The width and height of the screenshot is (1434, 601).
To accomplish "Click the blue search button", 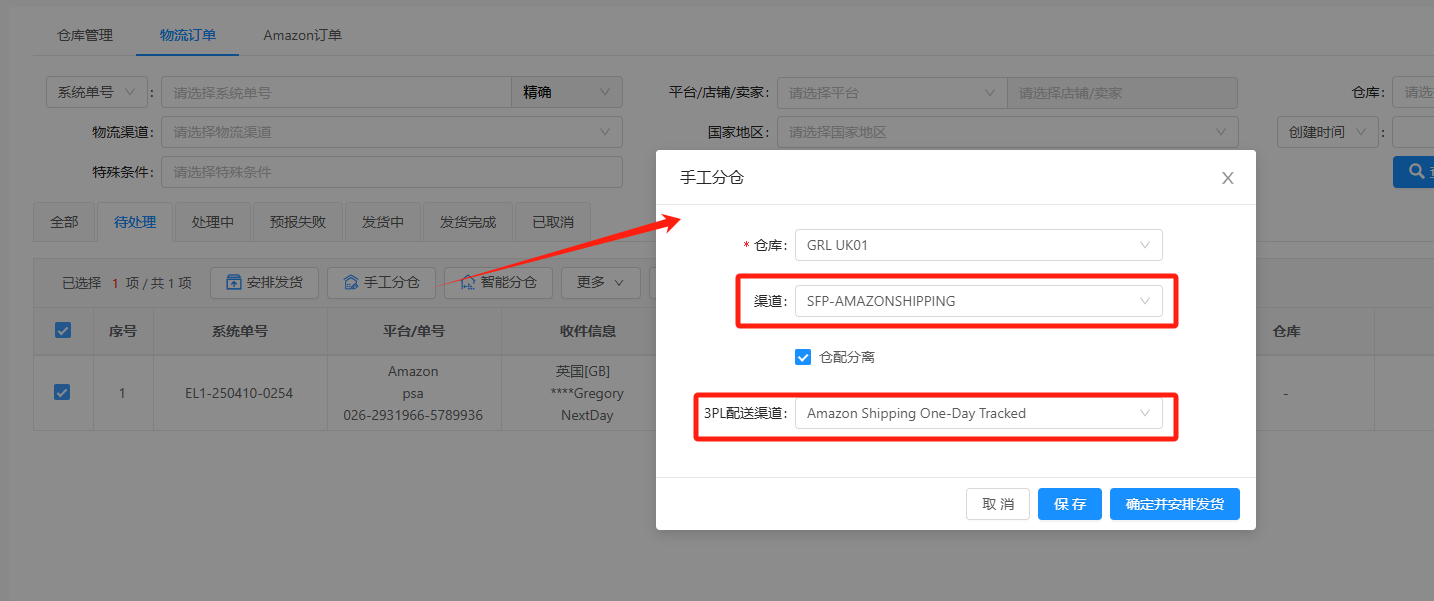I will click(1414, 172).
